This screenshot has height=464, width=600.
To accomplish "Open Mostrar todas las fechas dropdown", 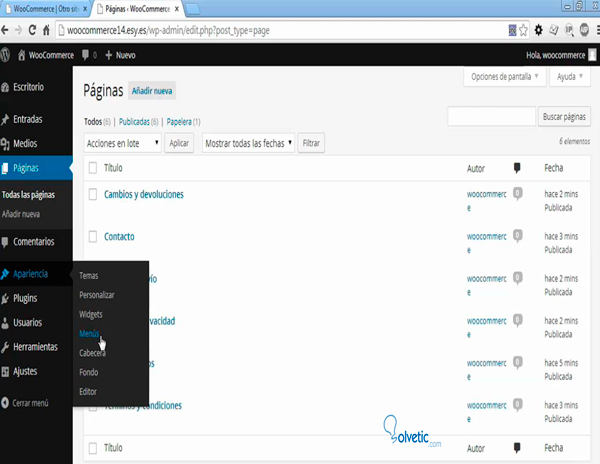I will (x=248, y=143).
